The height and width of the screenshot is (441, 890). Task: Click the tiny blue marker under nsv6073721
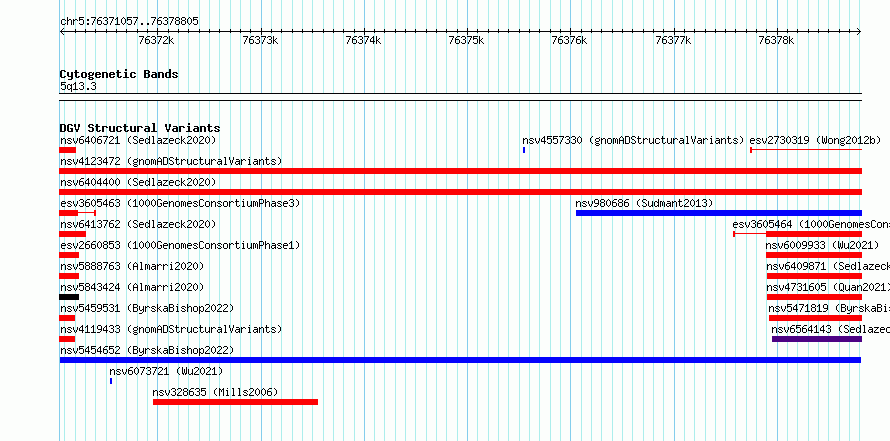pyautogui.click(x=111, y=381)
